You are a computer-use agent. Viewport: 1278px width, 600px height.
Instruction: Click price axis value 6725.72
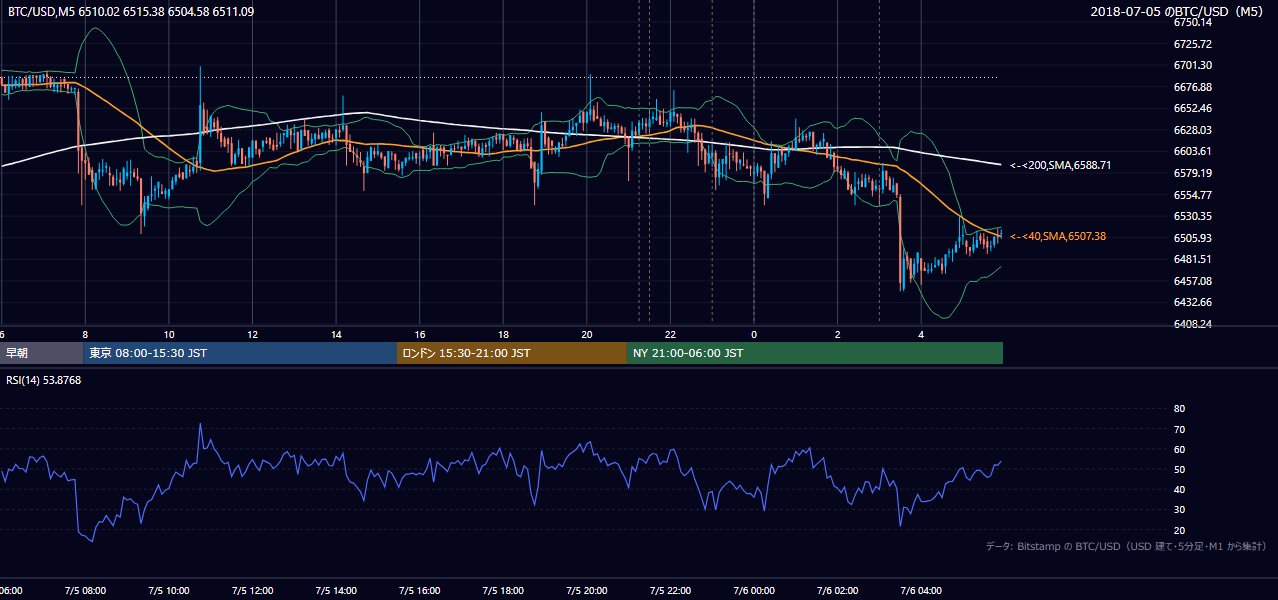click(x=1193, y=44)
